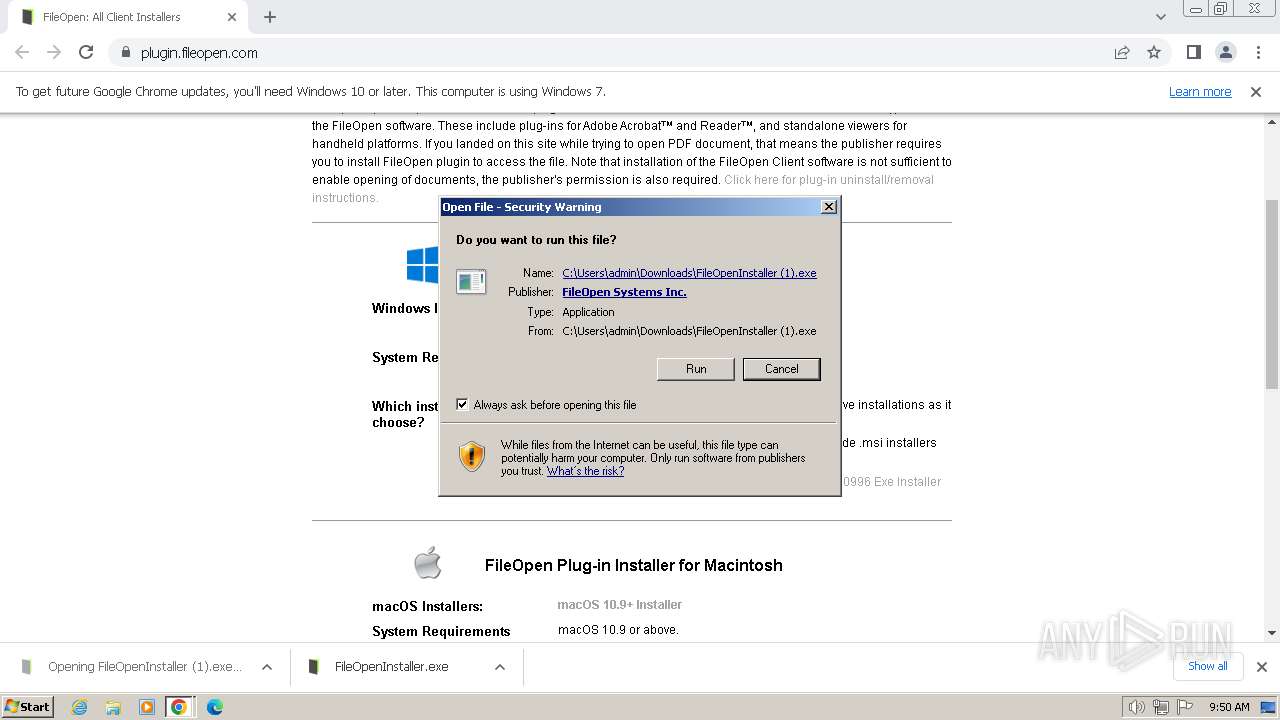Click the volume speaker tray icon
1280x720 pixels.
pyautogui.click(x=1137, y=707)
